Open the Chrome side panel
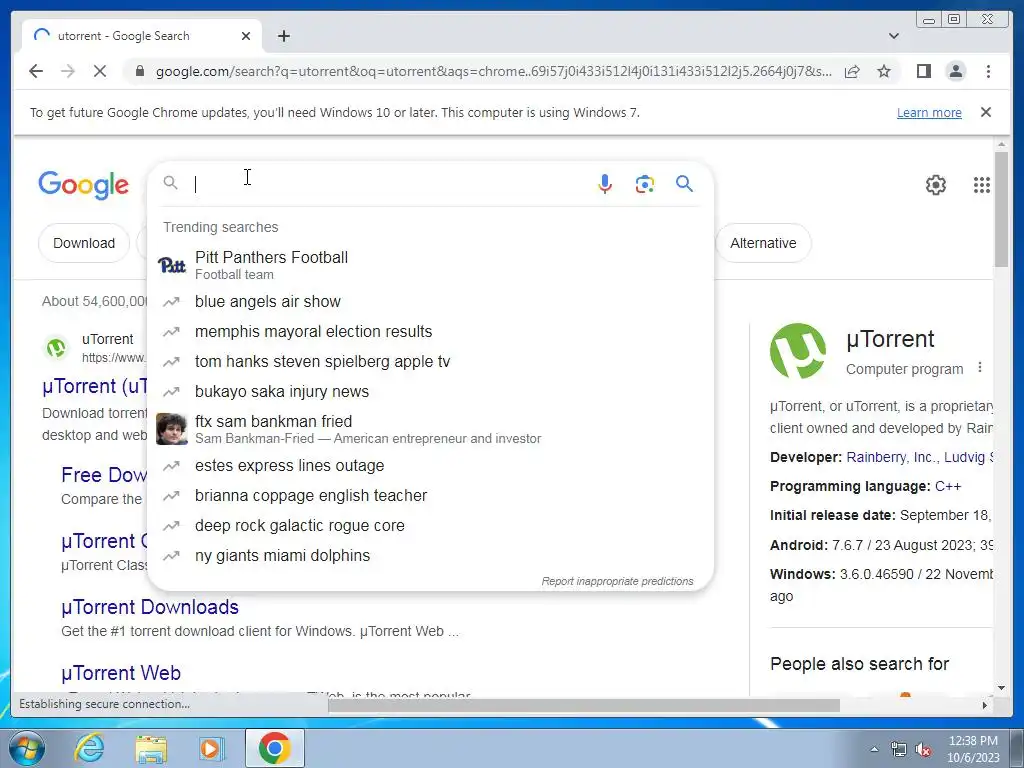This screenshot has width=1024, height=768. [923, 71]
